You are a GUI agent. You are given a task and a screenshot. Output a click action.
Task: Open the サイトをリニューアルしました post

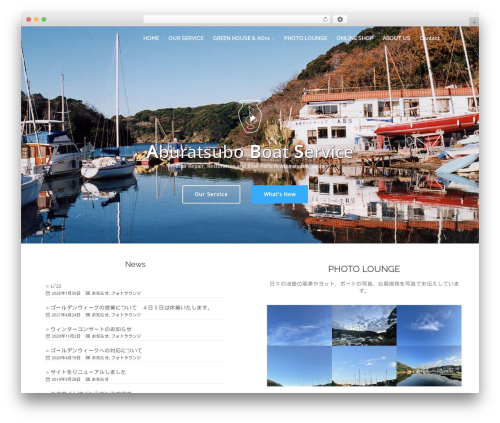pyautogui.click(x=88, y=372)
